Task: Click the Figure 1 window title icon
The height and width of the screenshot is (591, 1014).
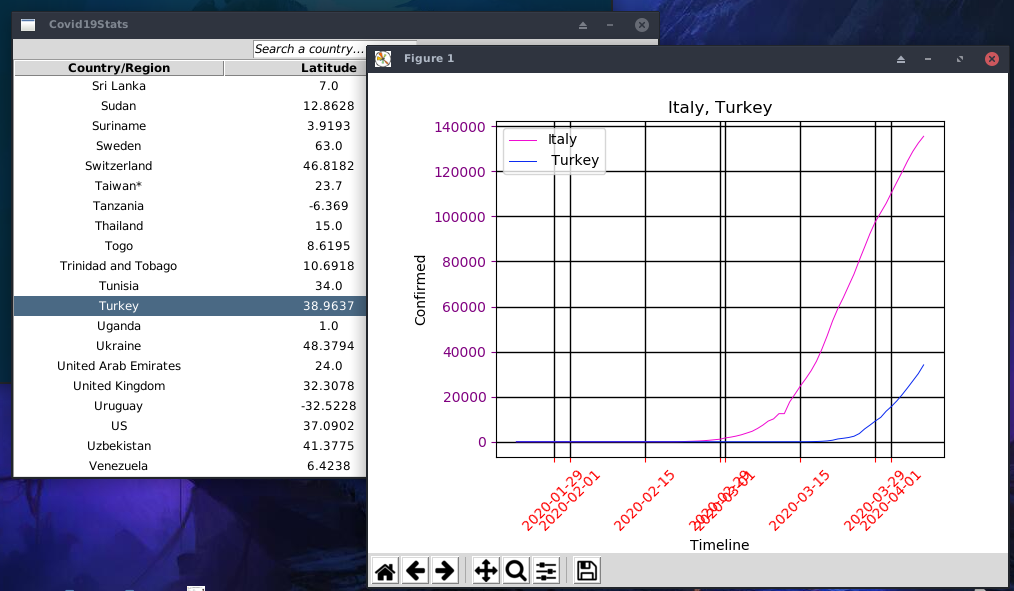Action: coord(383,59)
